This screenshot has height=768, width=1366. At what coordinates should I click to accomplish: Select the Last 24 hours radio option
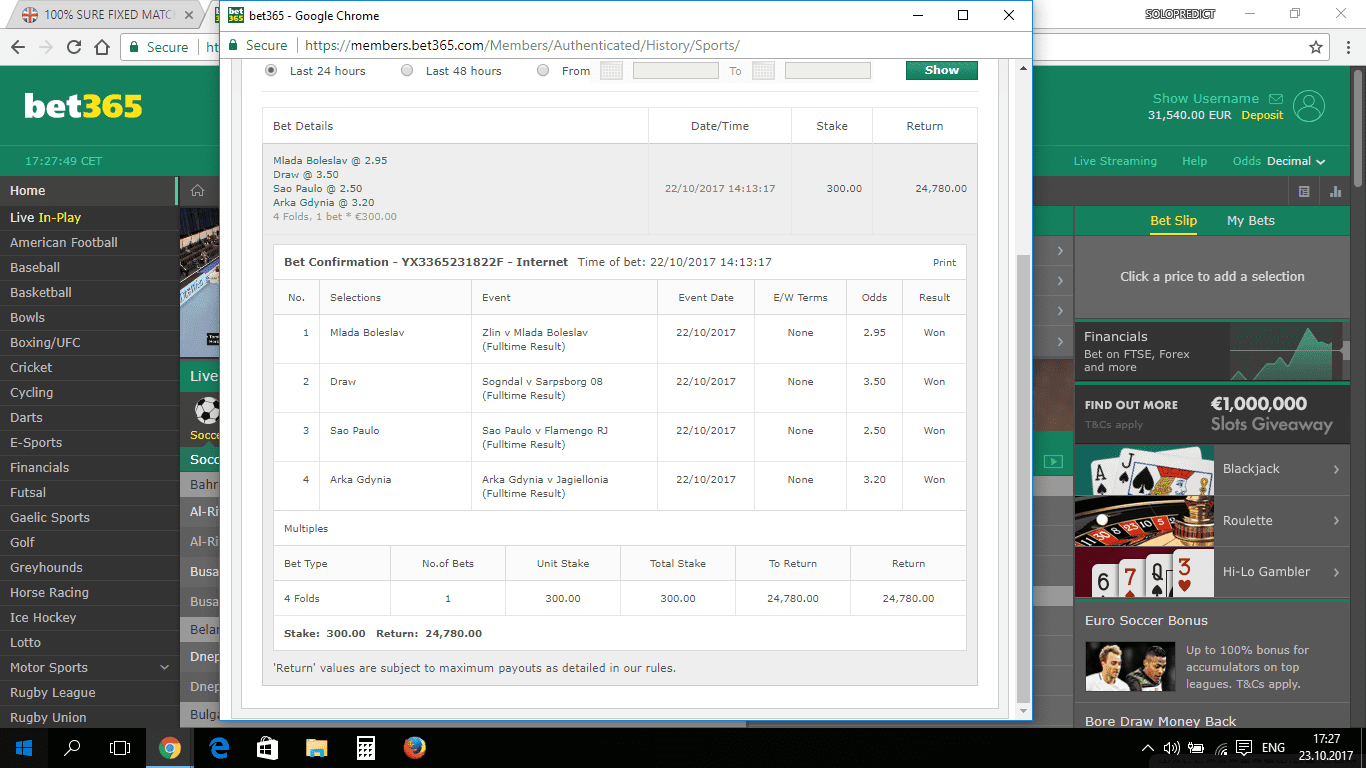coord(271,71)
